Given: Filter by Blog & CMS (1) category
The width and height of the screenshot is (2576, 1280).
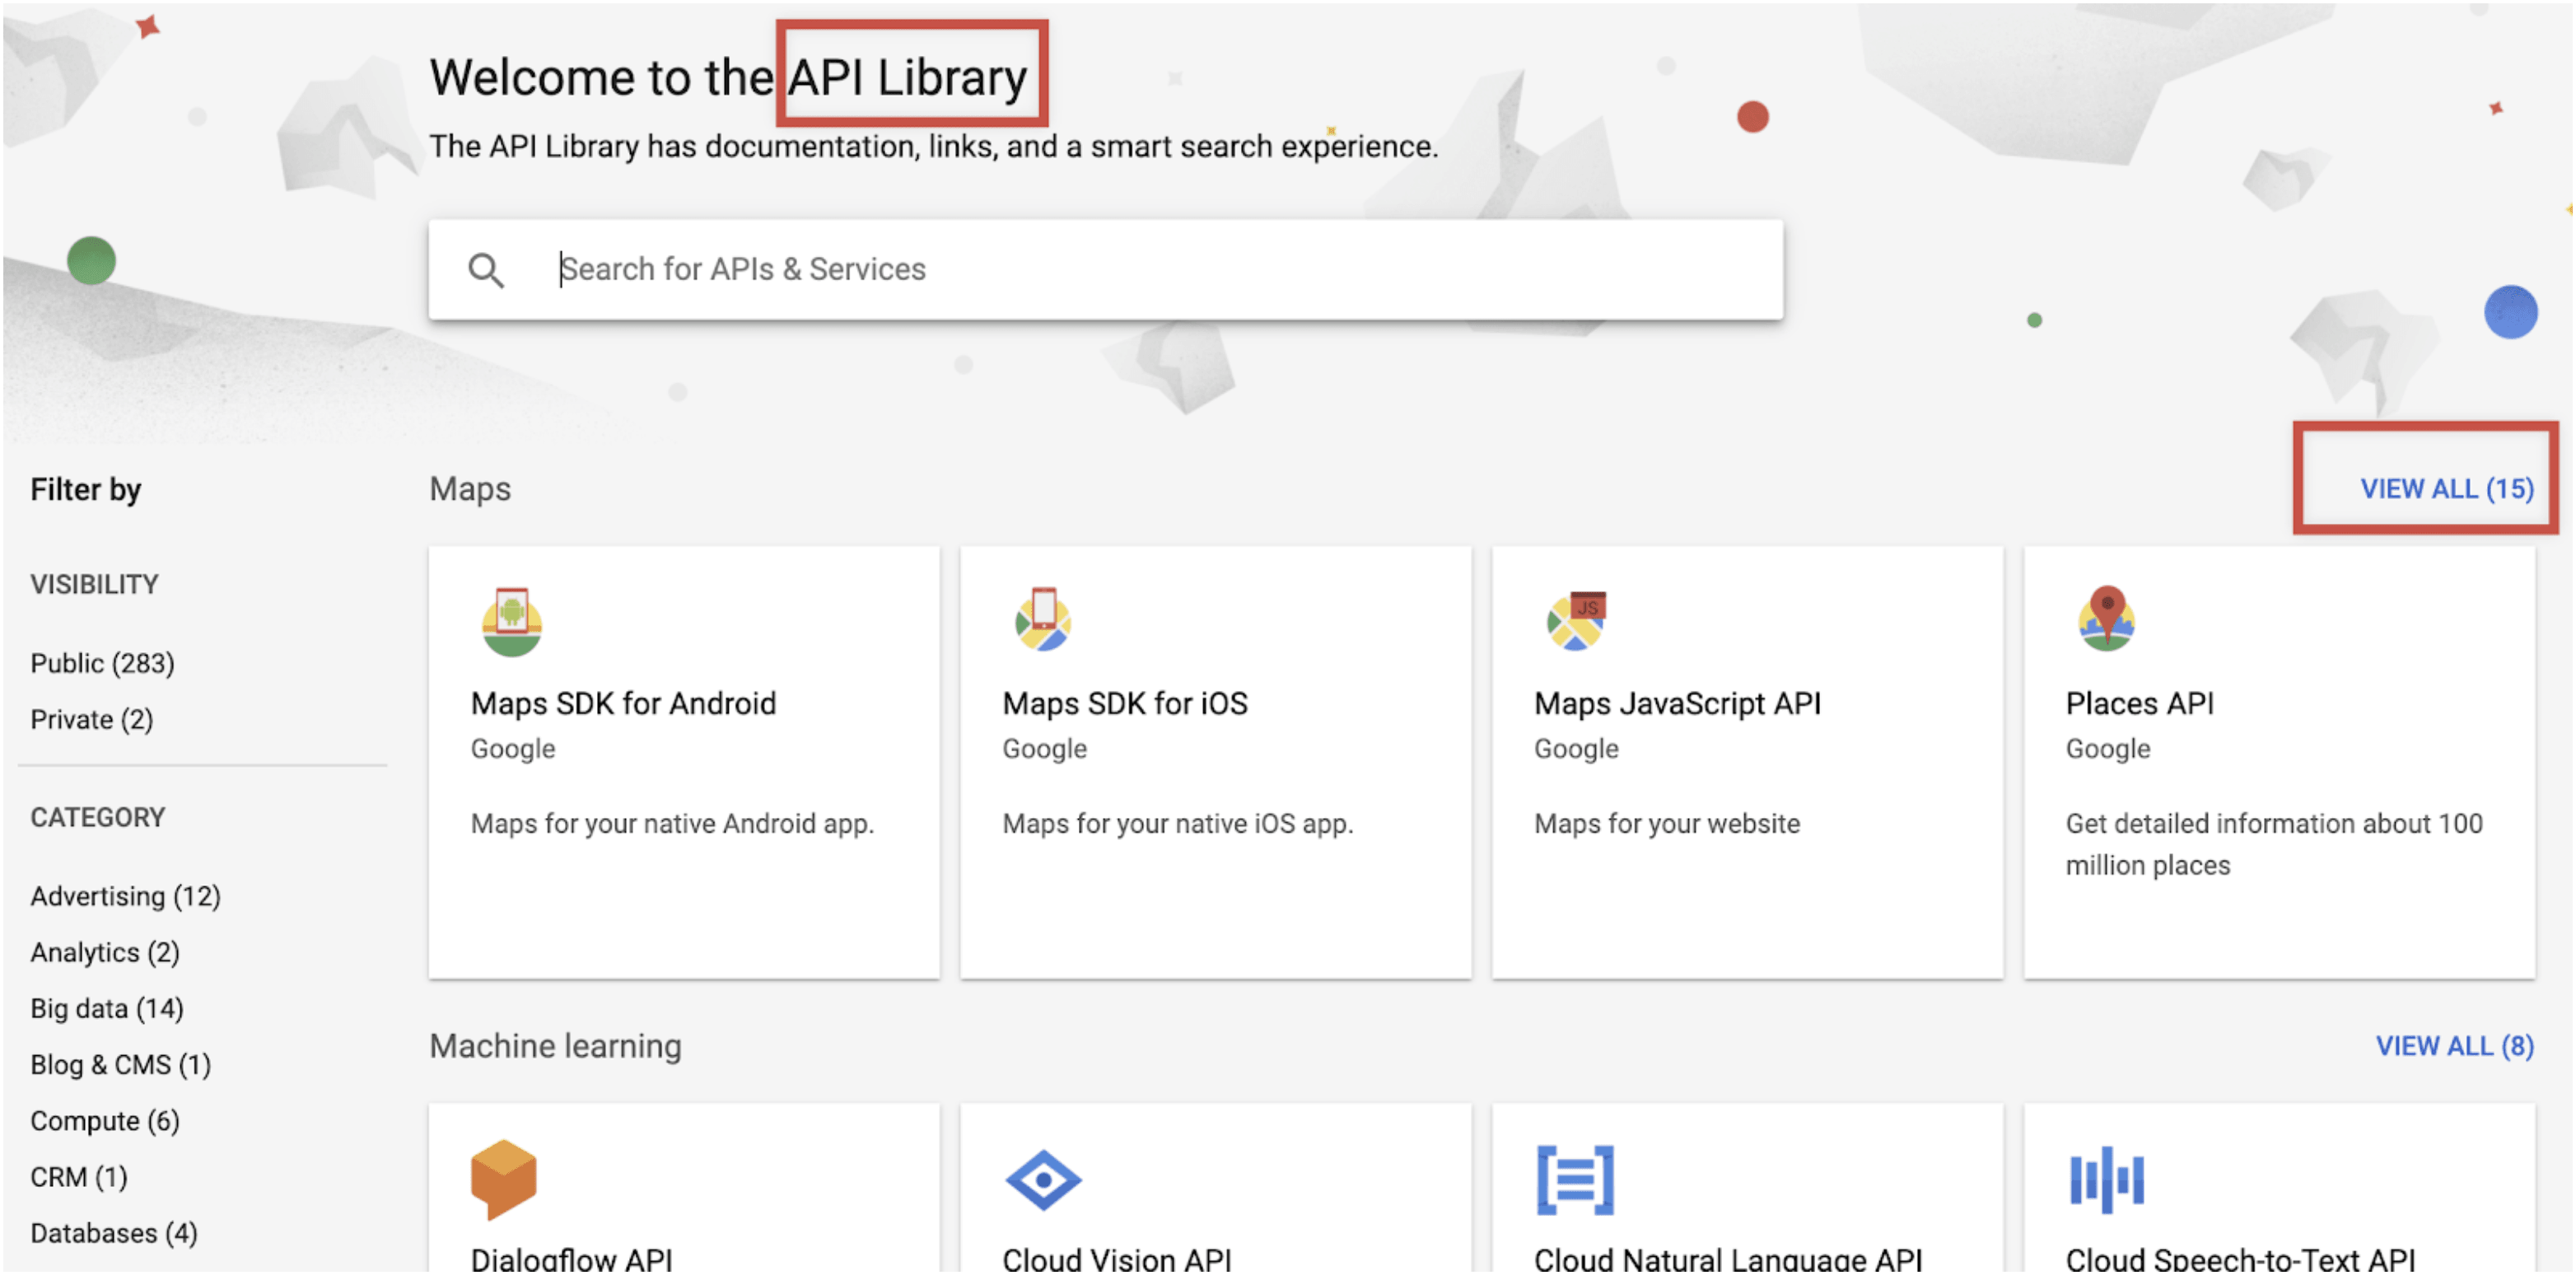Looking at the screenshot, I should pyautogui.click(x=120, y=1064).
